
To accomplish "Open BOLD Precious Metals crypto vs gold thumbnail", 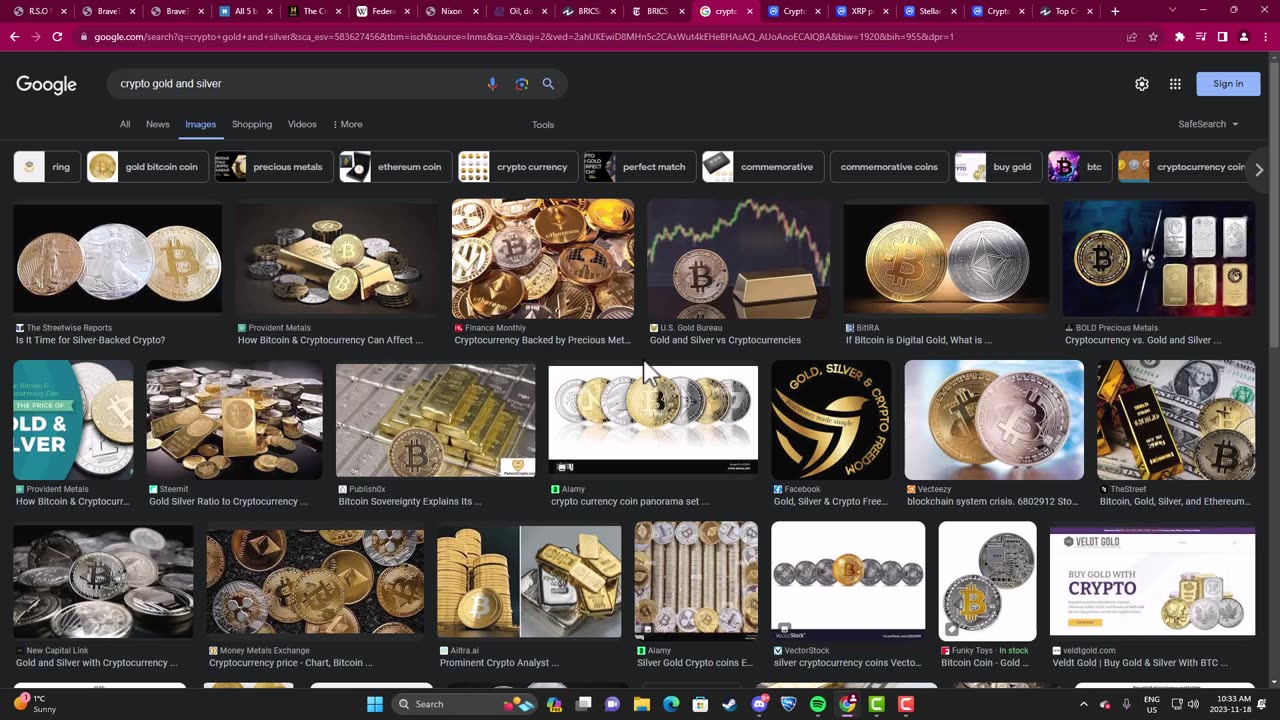I will point(1158,259).
